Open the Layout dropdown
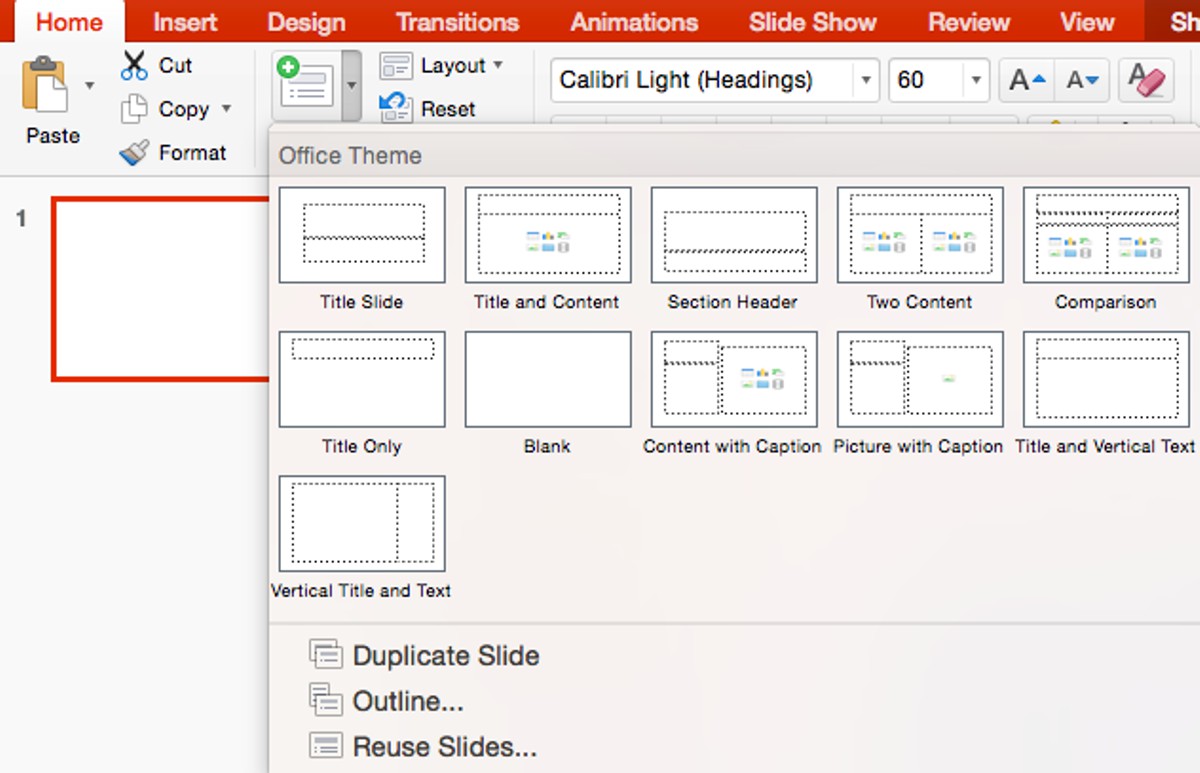This screenshot has height=773, width=1200. [440, 66]
